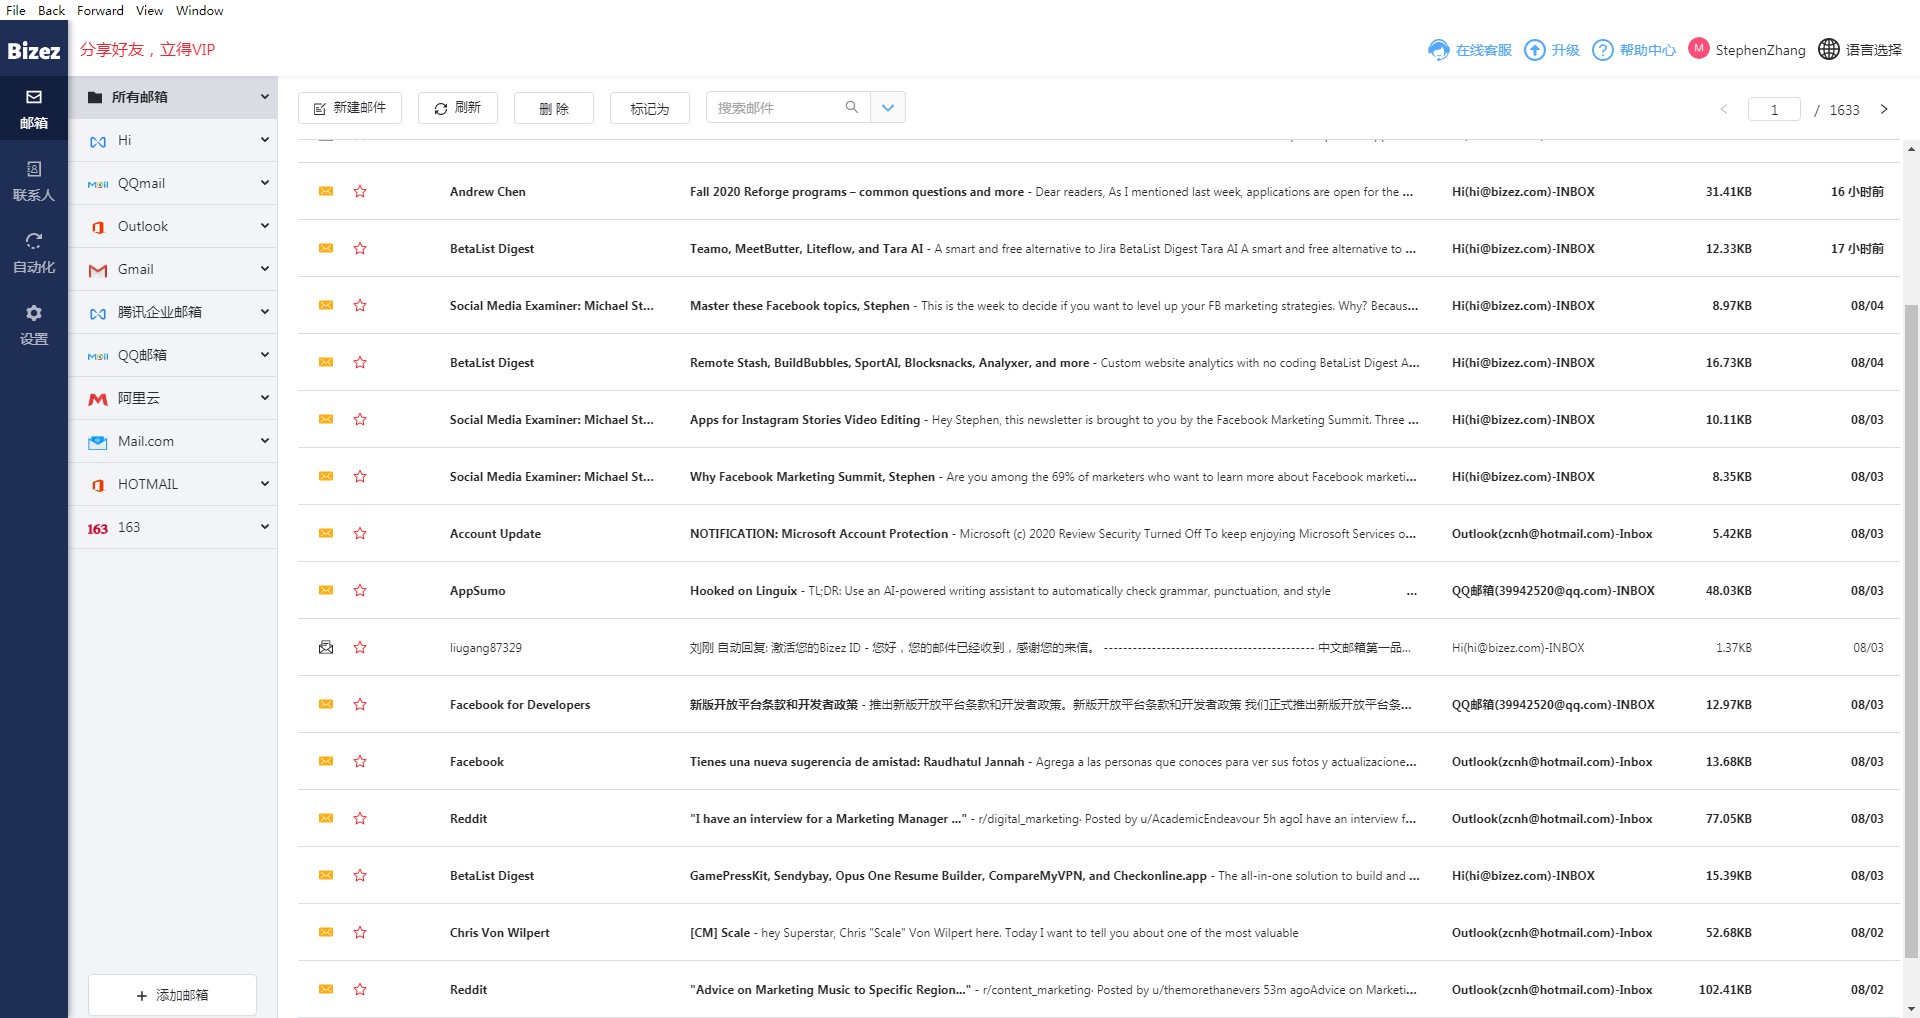Screen dimensions: 1920x1018
Task: Expand the Outlook mailbox chevron
Action: pyautogui.click(x=265, y=226)
